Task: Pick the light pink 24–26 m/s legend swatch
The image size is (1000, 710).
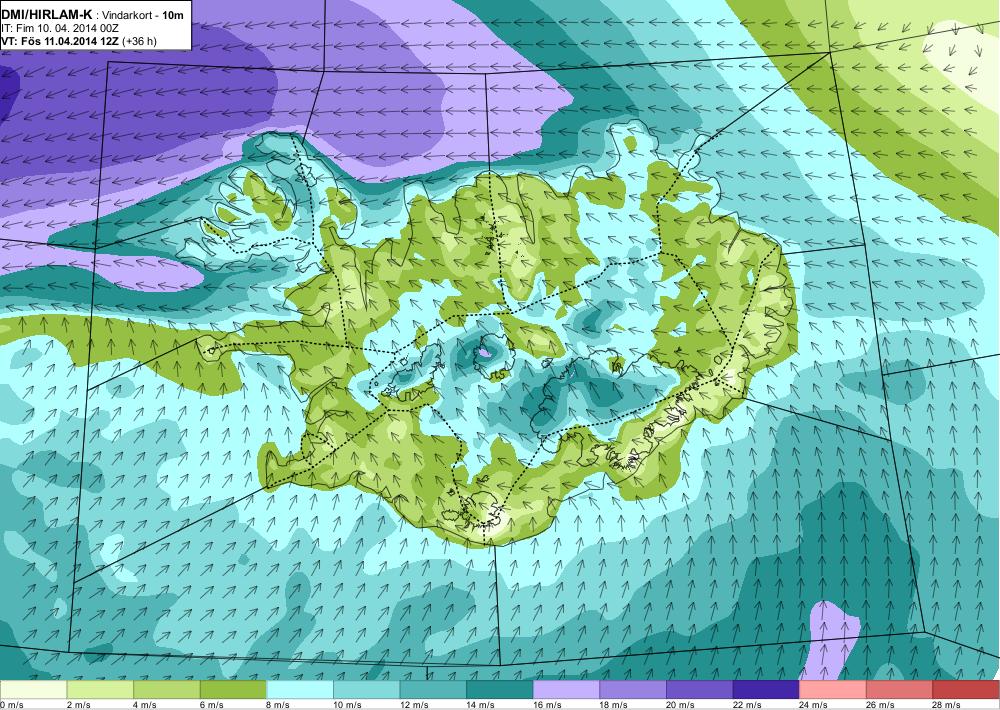Action: pos(833,690)
